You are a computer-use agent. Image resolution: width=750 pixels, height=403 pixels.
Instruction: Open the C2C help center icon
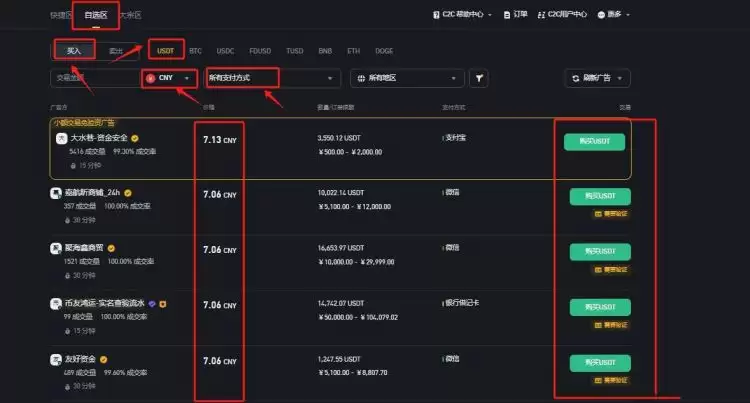436,15
